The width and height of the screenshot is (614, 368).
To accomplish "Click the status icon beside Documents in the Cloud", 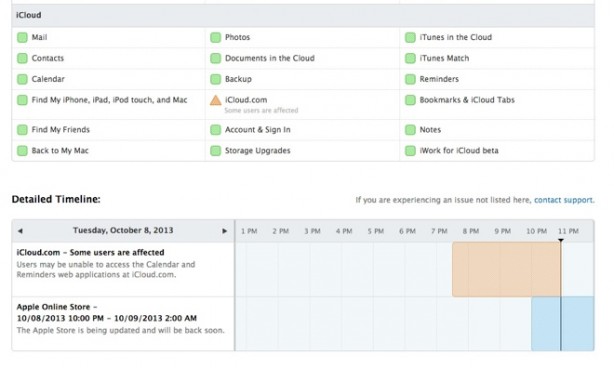I will [215, 58].
